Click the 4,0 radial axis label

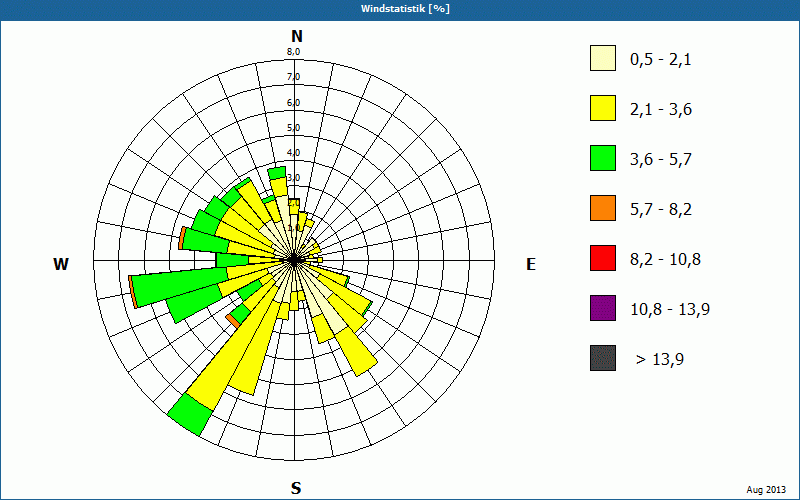(293, 153)
